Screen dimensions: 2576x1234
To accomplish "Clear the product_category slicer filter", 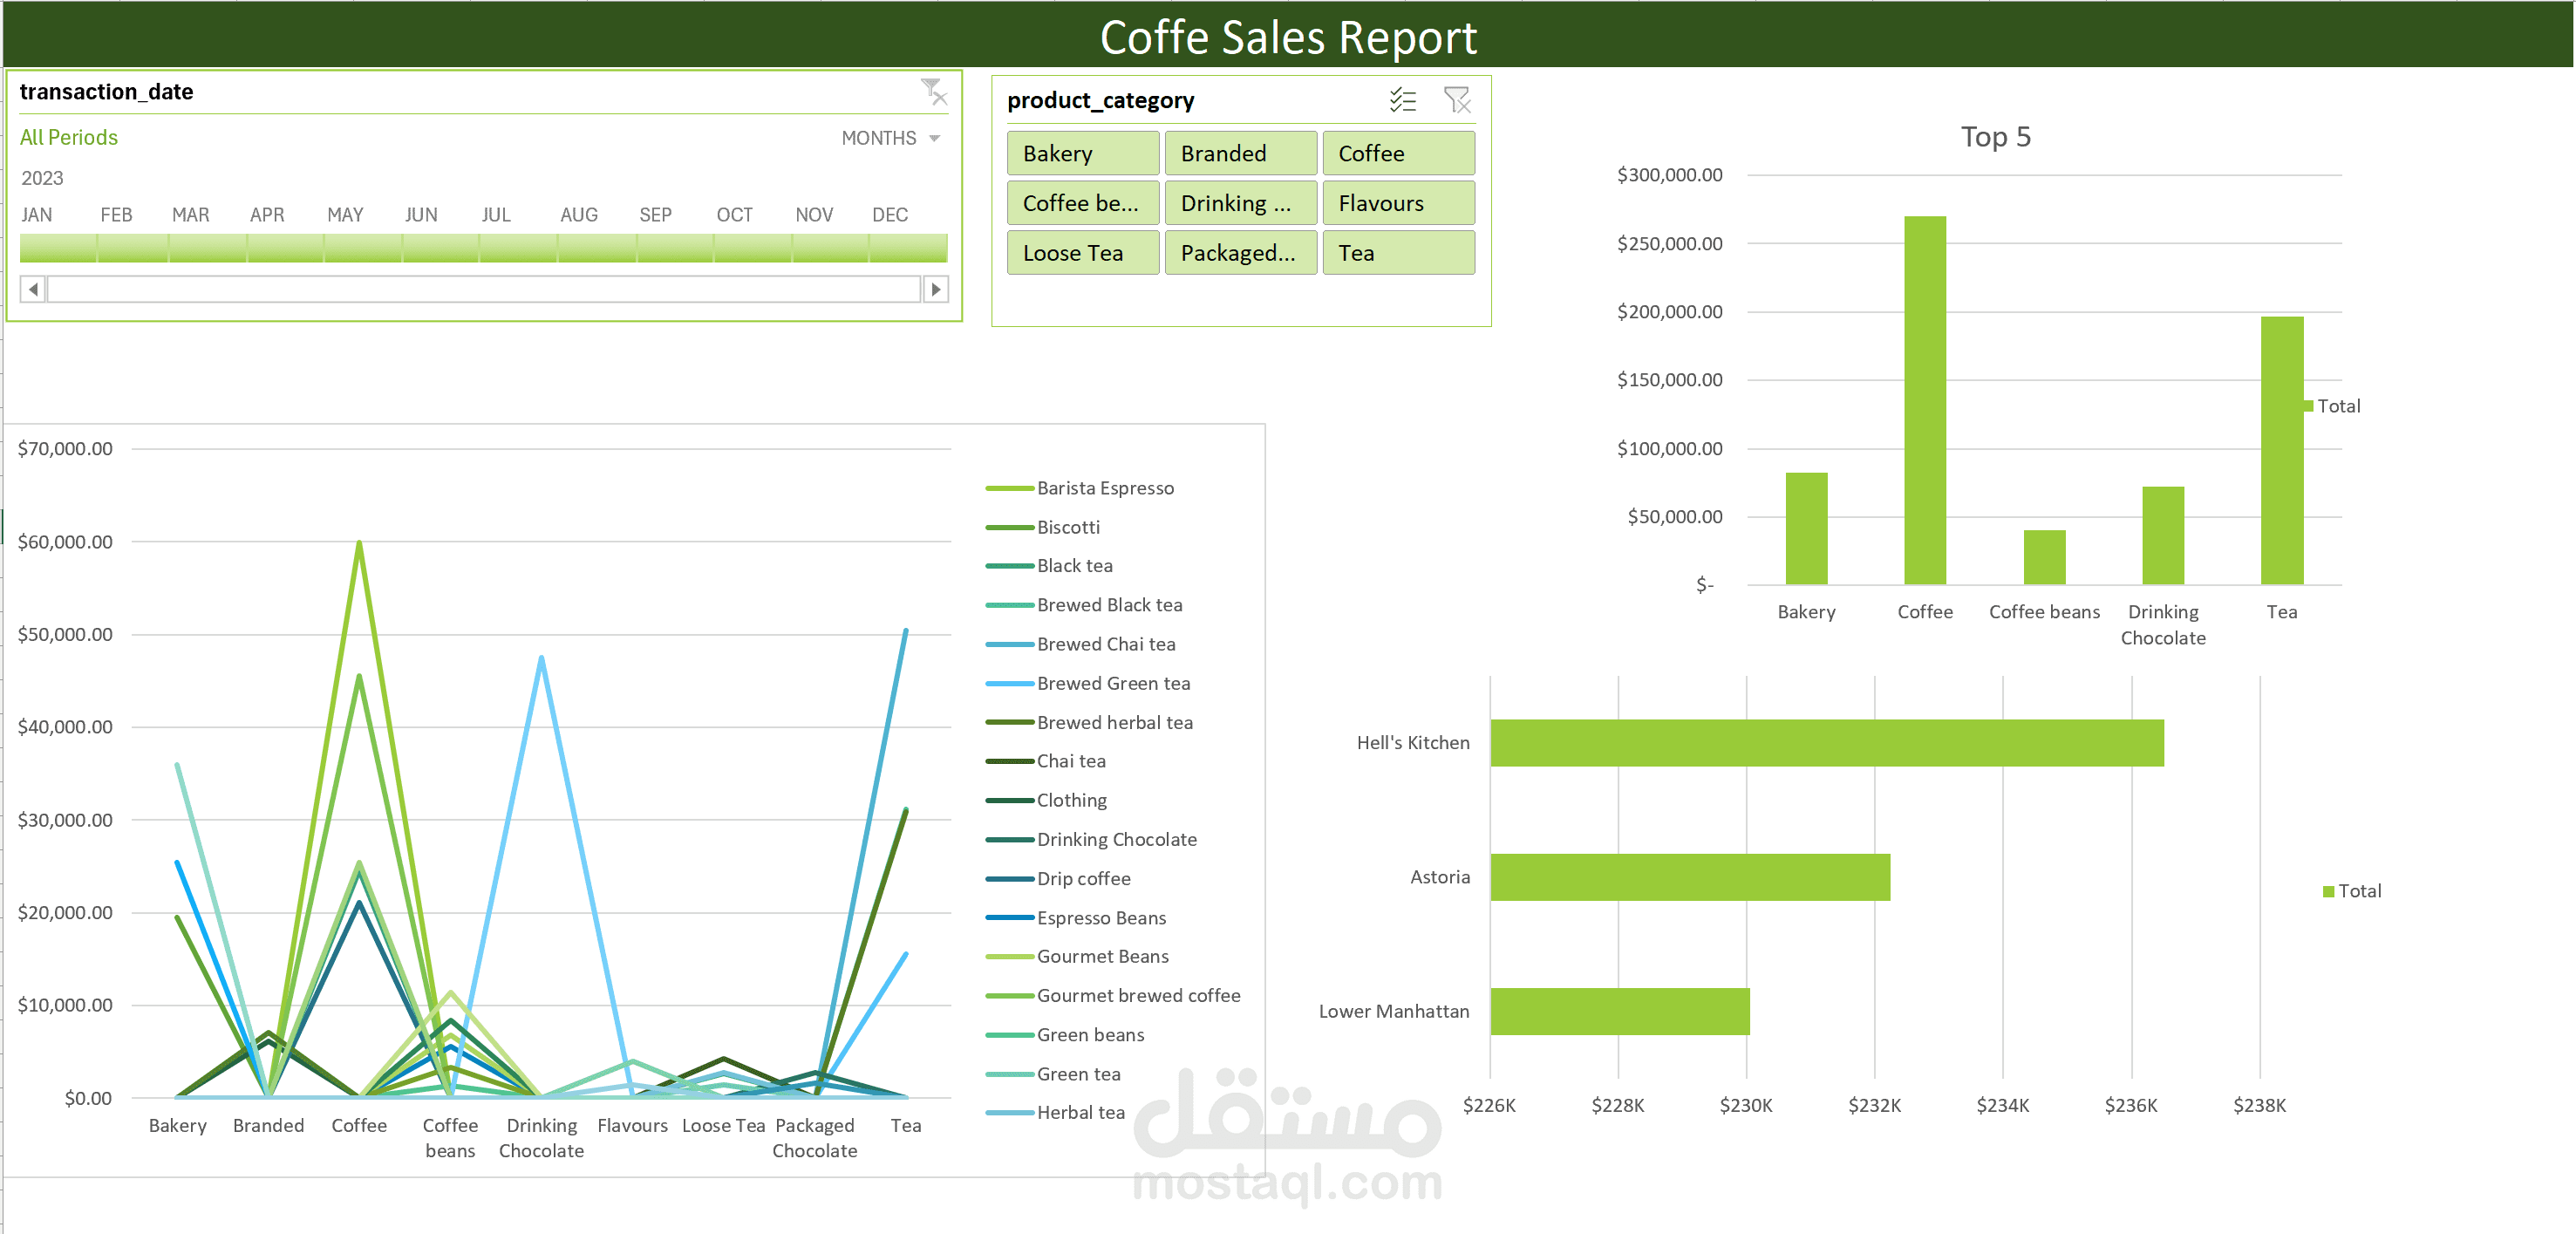I will pos(1458,100).
